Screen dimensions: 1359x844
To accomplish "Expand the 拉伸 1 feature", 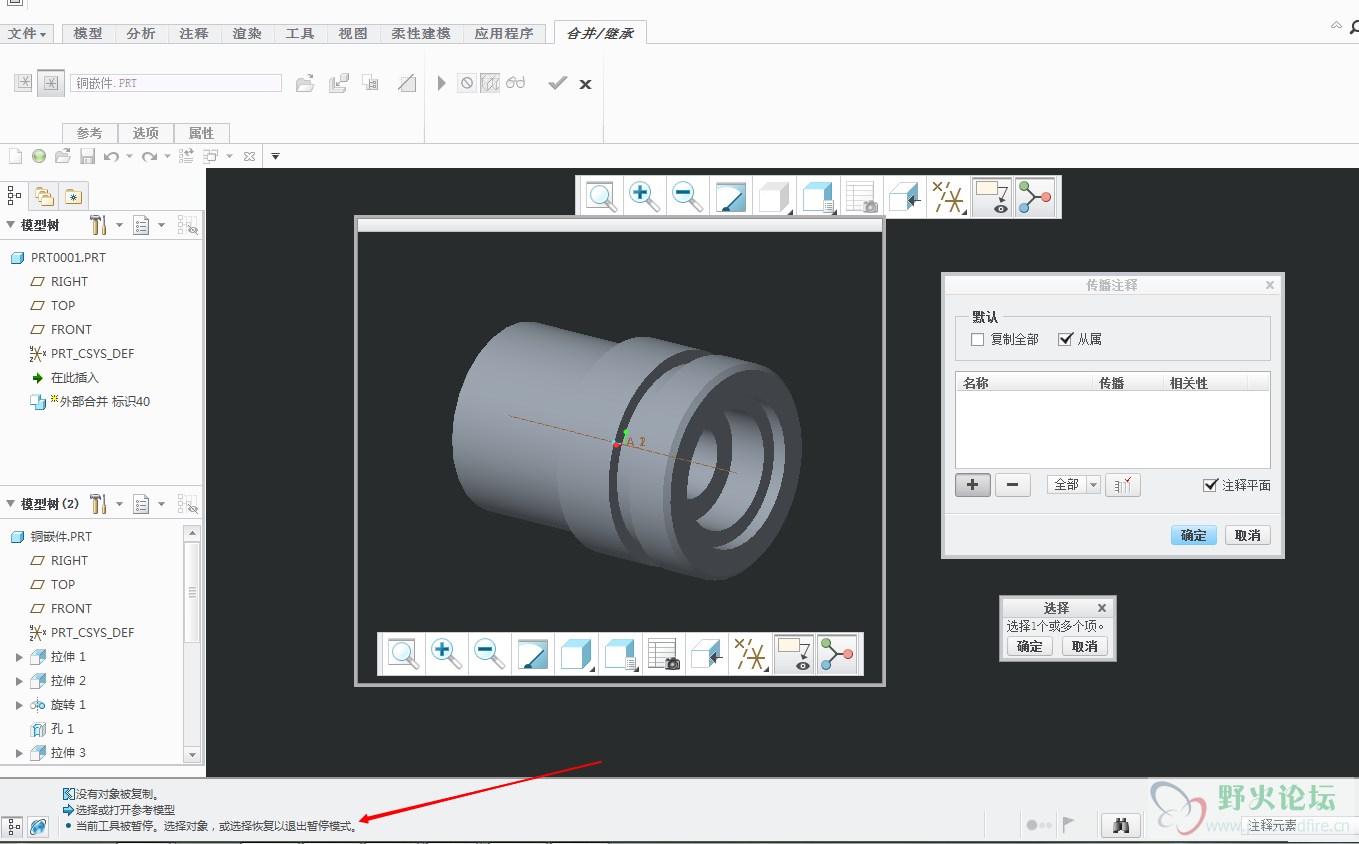I will (x=19, y=657).
